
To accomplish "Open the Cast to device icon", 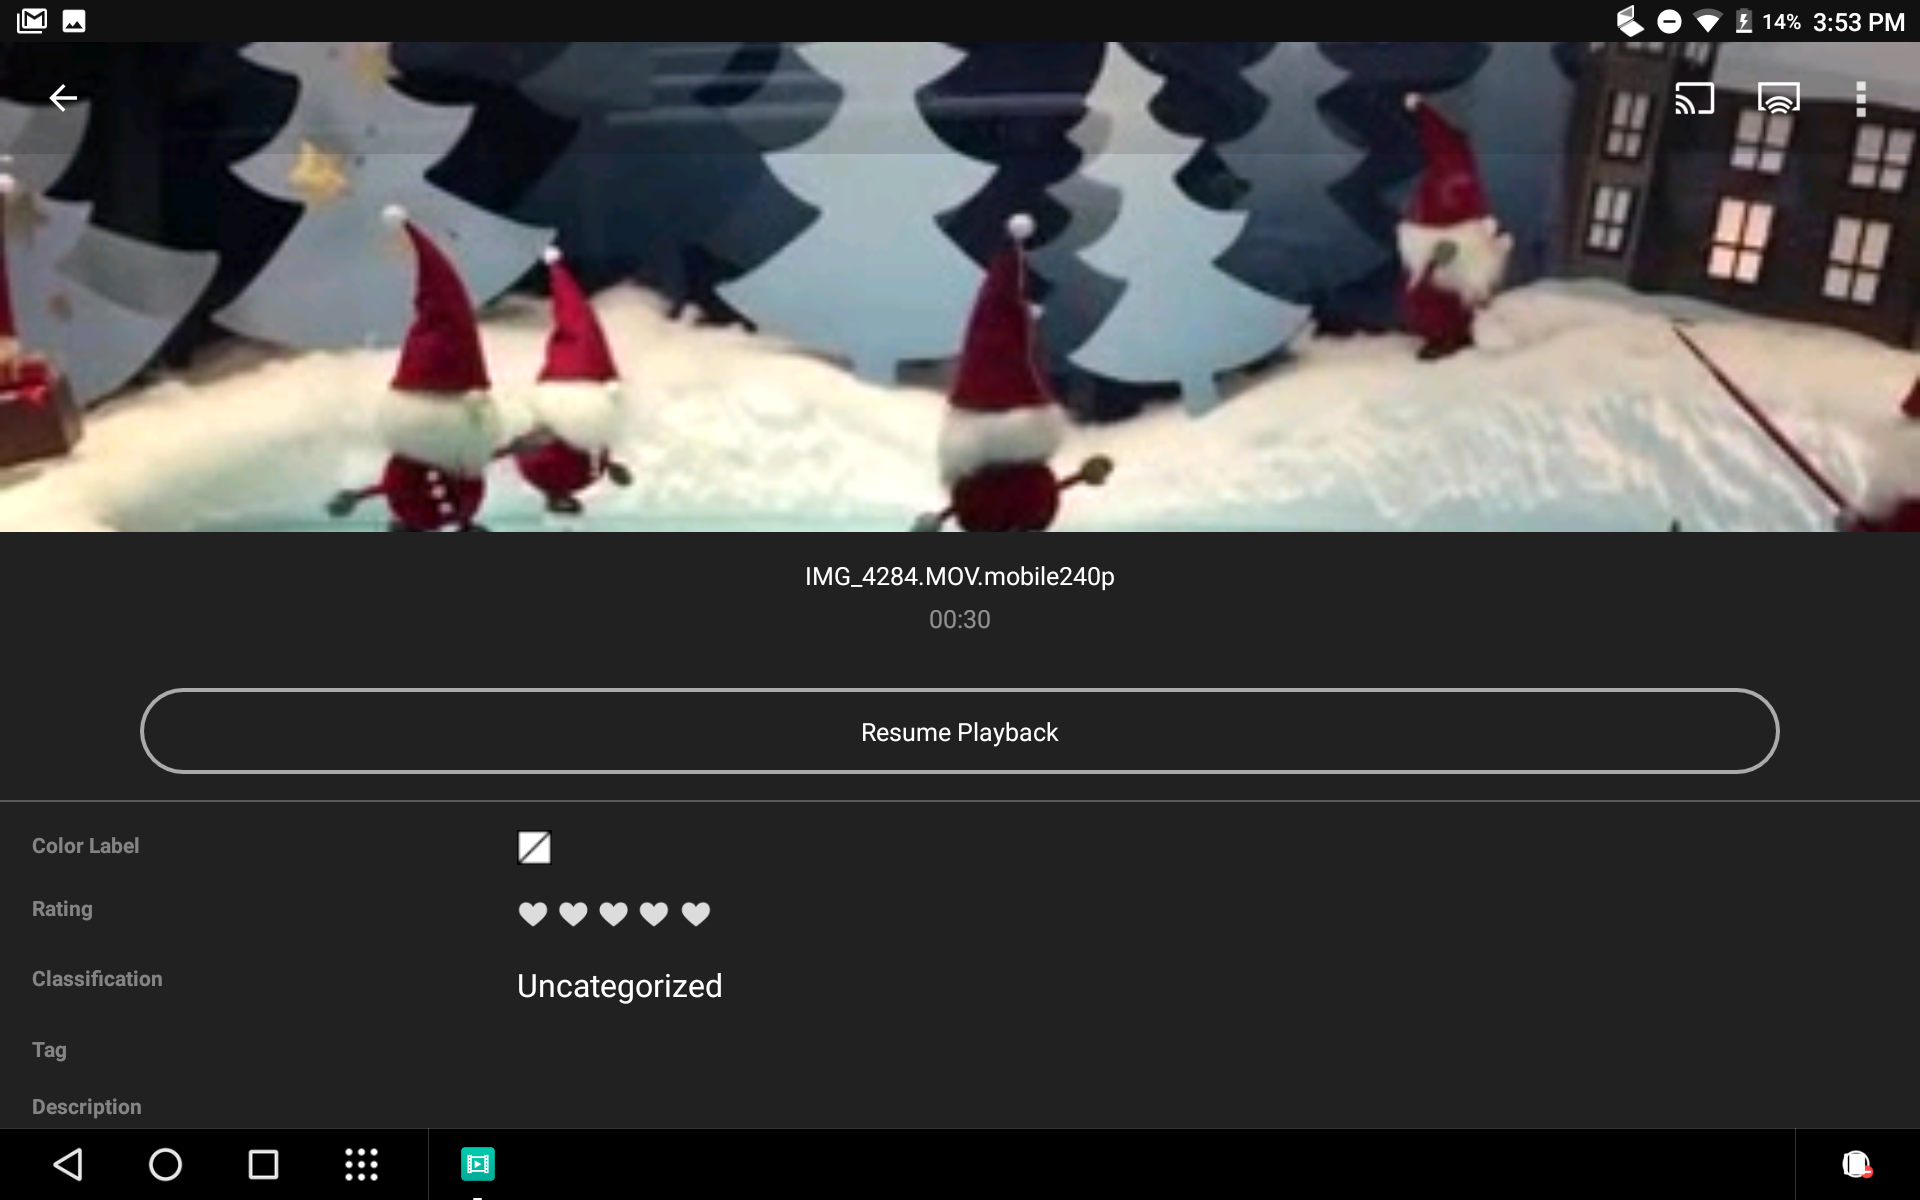I will coord(1695,98).
